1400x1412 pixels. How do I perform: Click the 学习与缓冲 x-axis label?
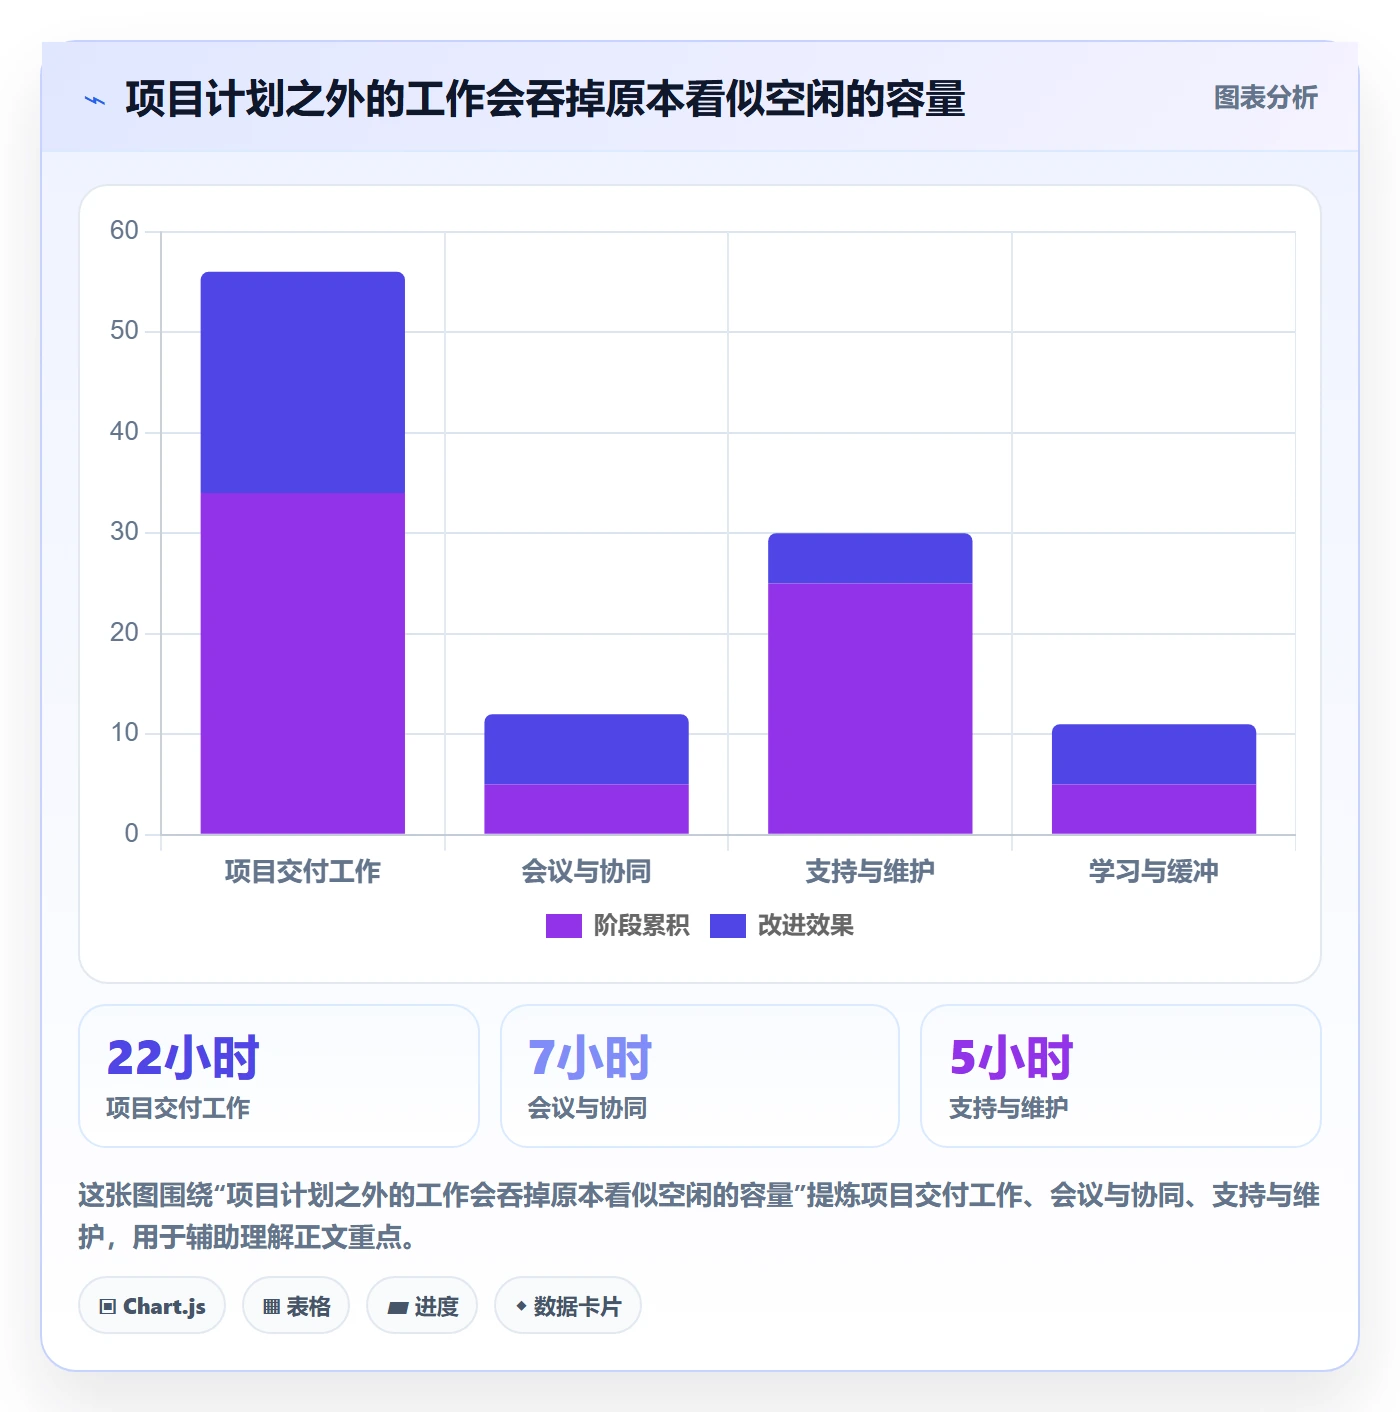(1154, 872)
